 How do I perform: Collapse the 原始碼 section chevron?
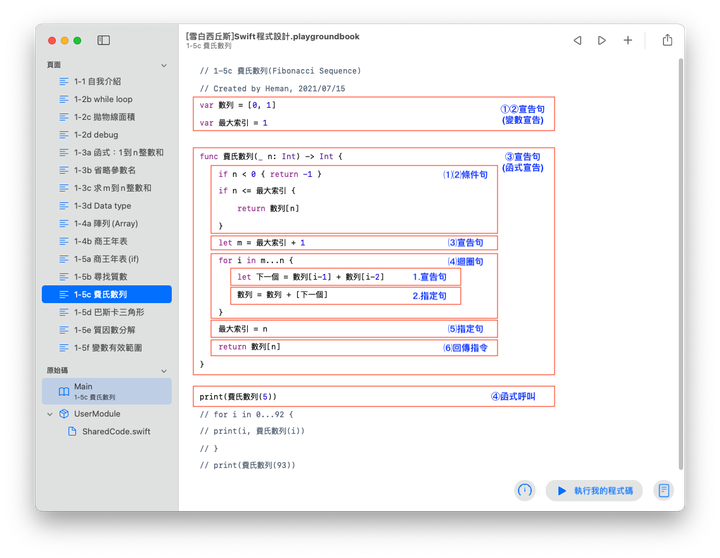(x=164, y=371)
